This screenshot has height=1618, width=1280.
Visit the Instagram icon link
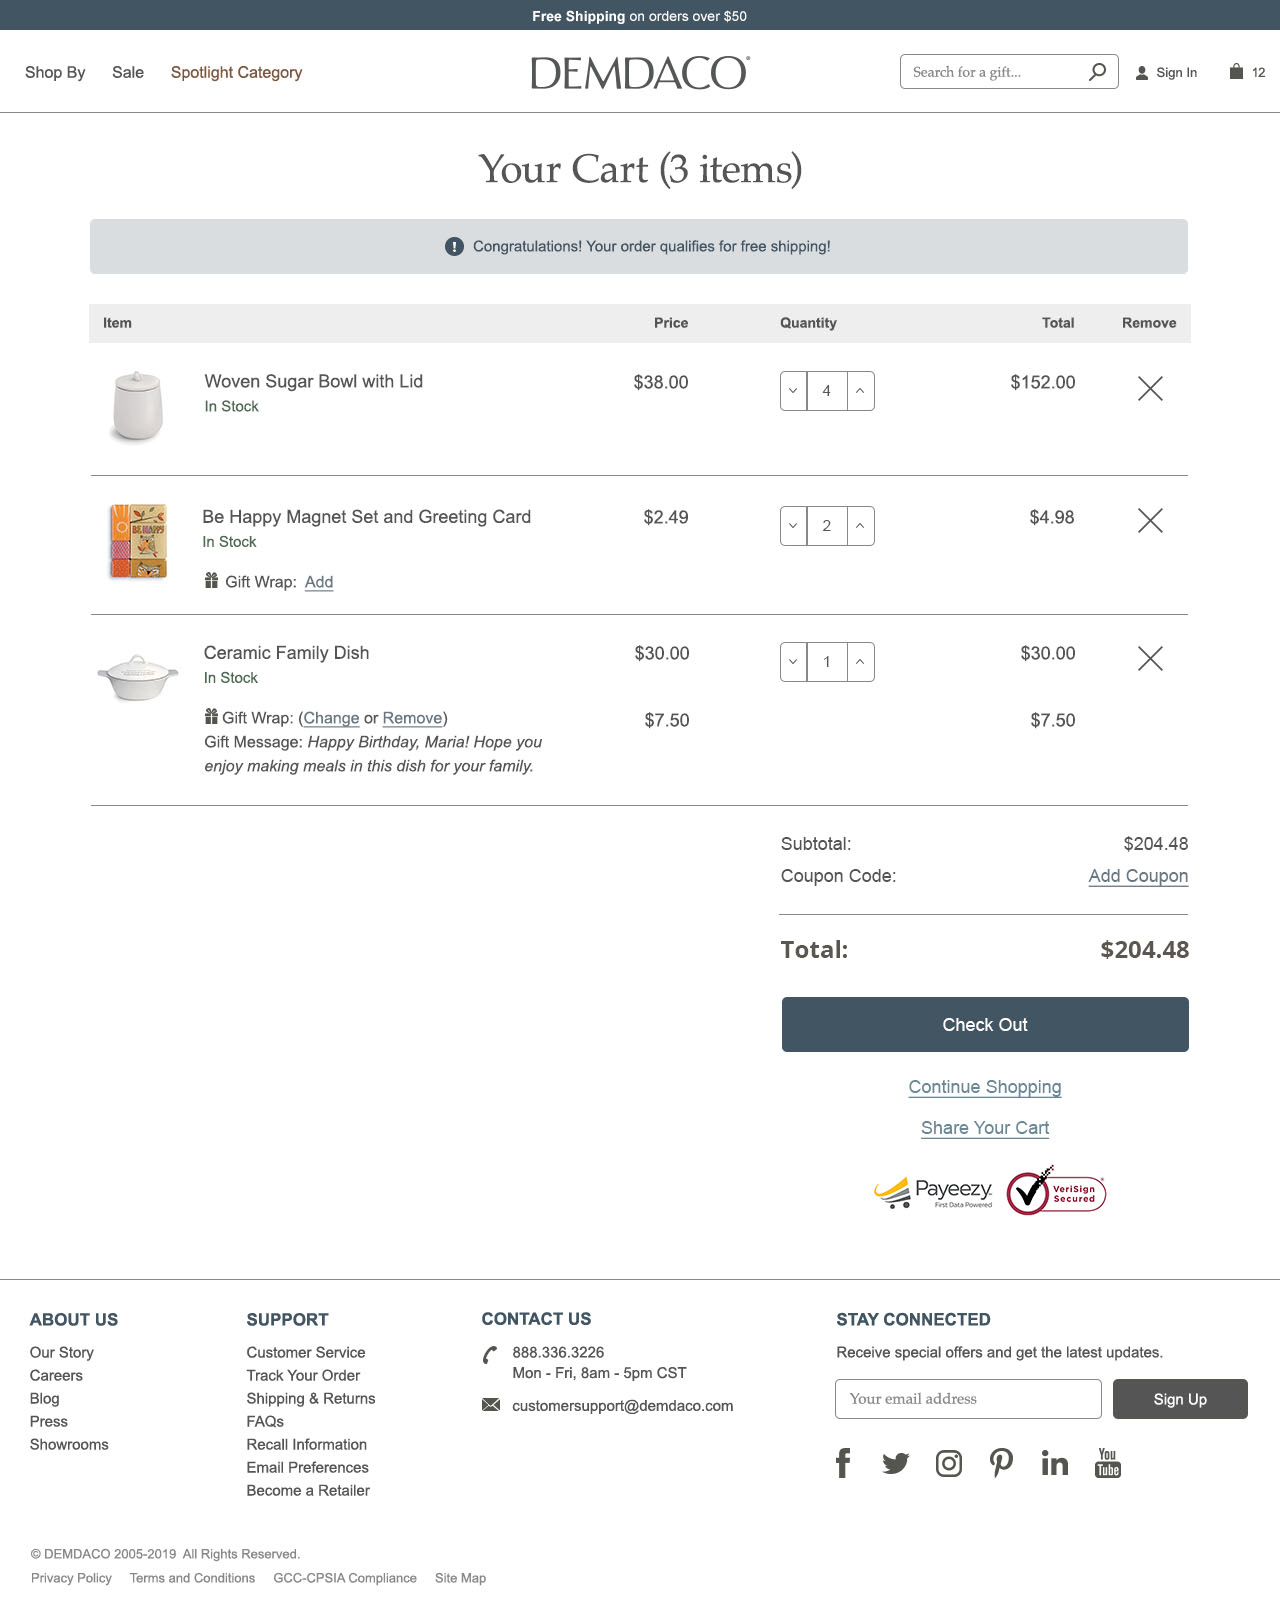(x=949, y=1464)
